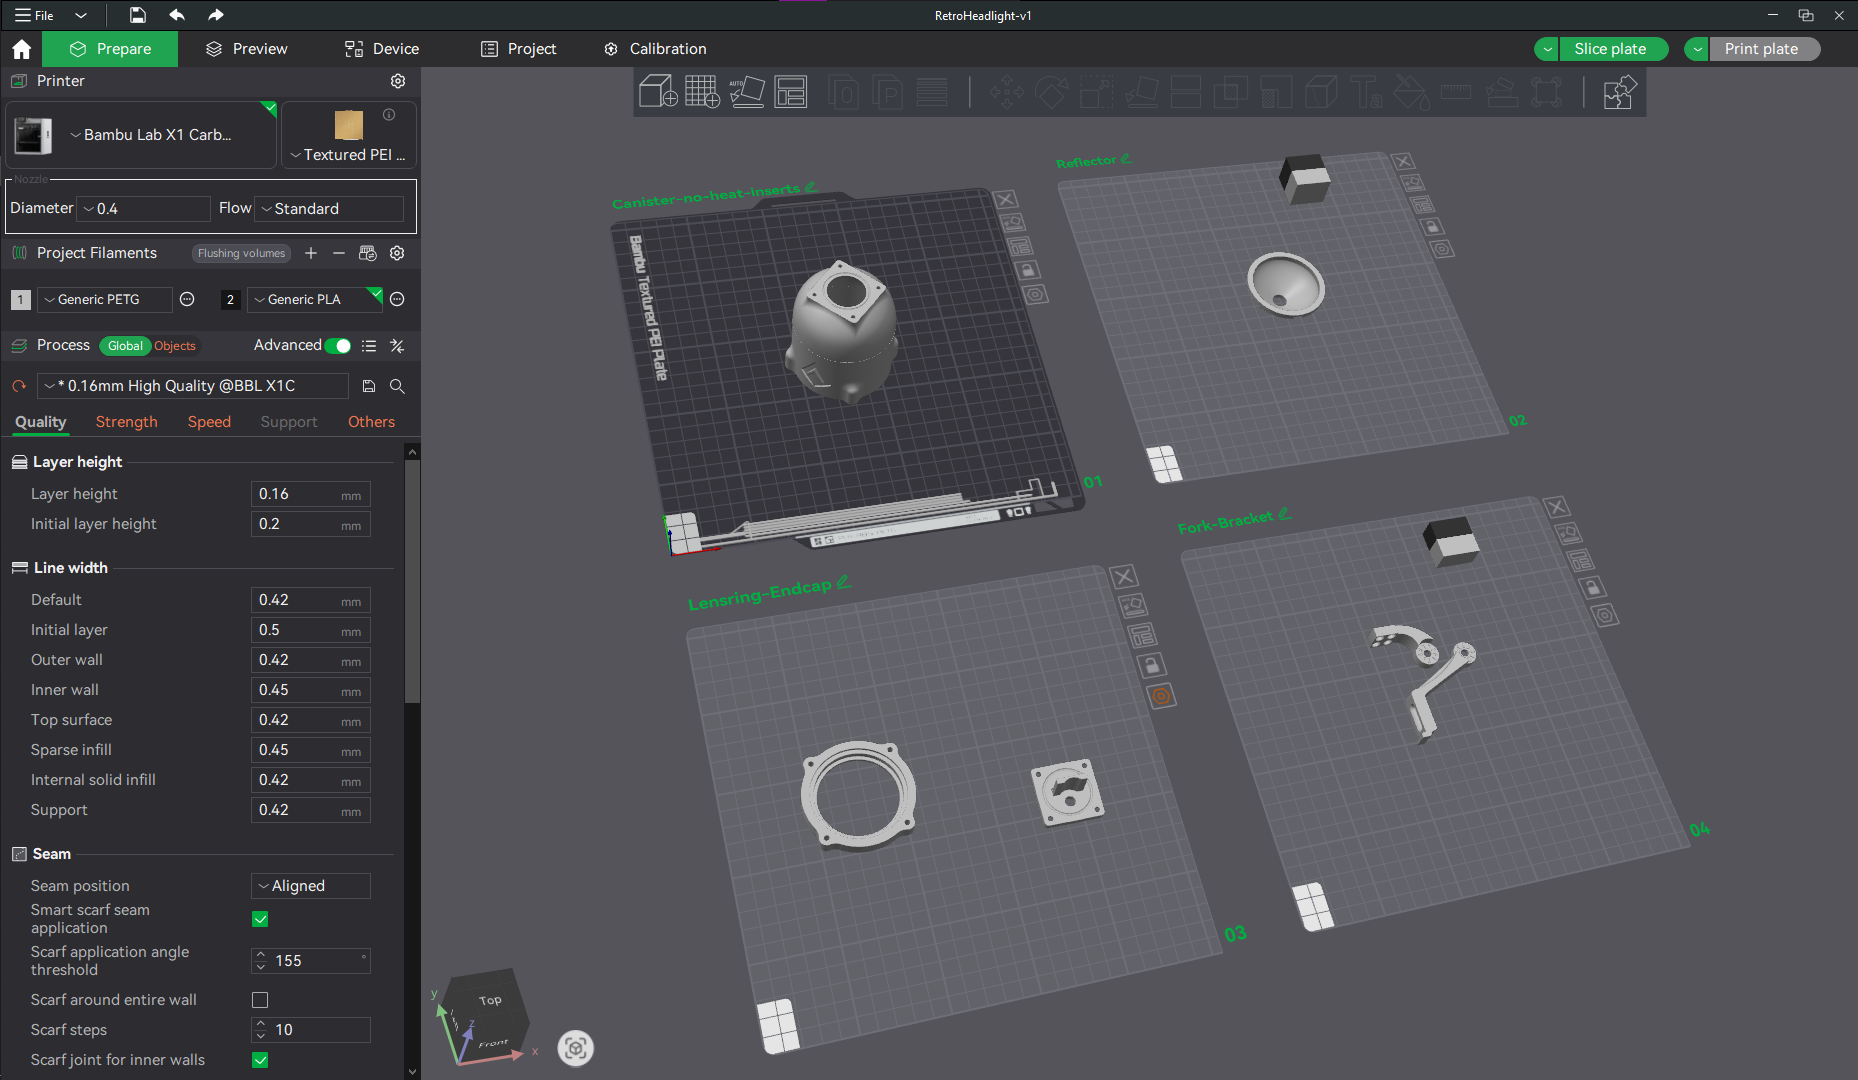The width and height of the screenshot is (1858, 1080).
Task: Open the Flow Standard dropdown
Action: pos(330,209)
